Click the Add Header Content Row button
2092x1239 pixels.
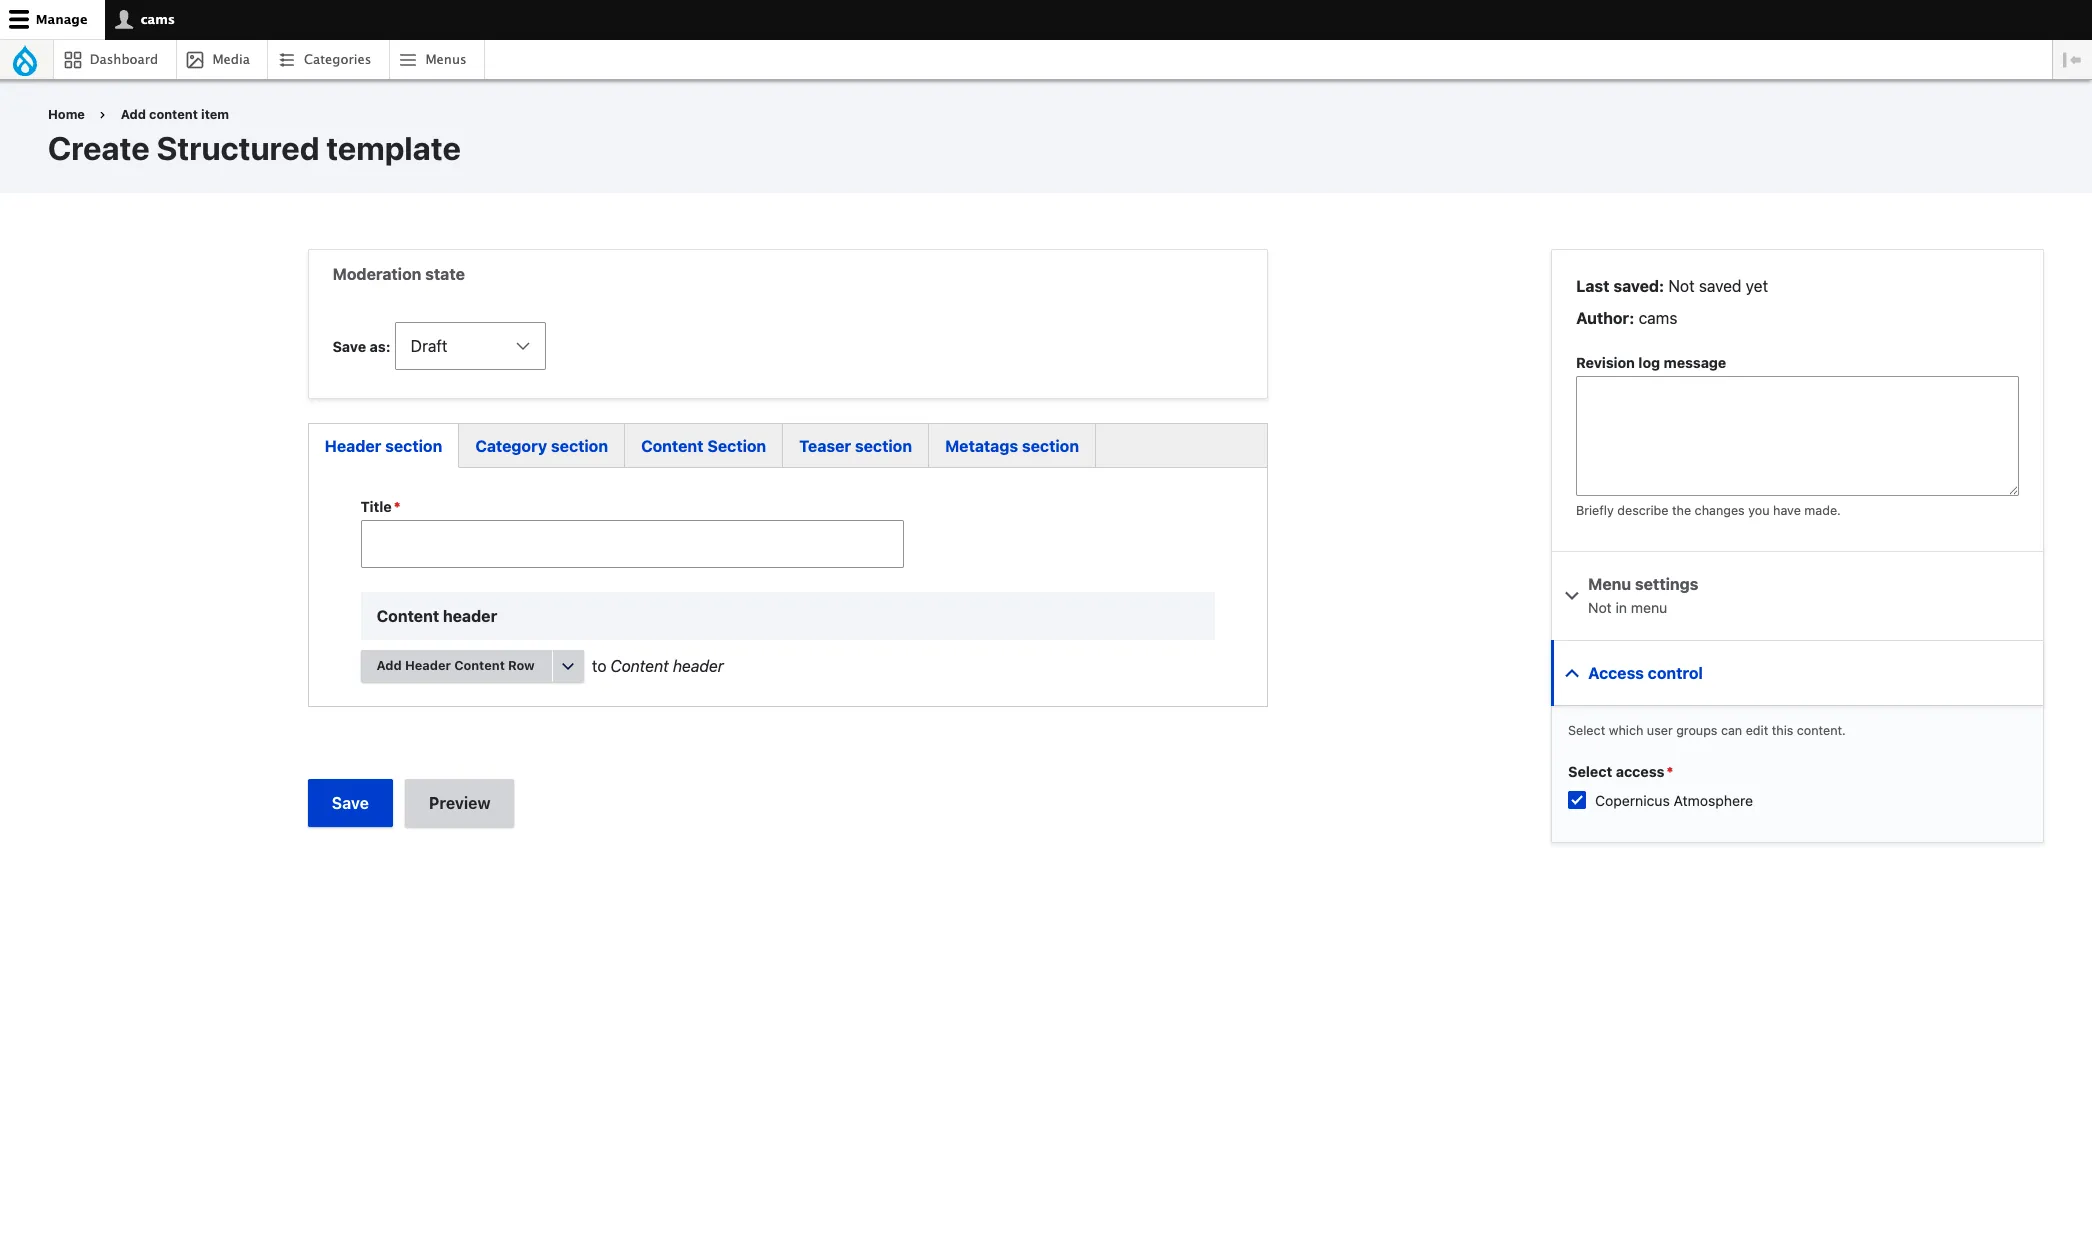pos(456,666)
